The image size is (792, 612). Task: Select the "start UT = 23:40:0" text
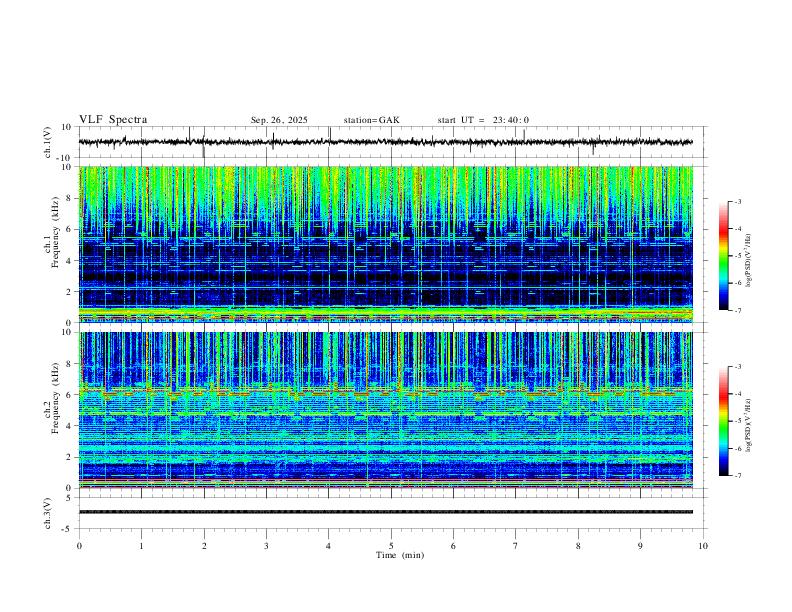click(483, 120)
